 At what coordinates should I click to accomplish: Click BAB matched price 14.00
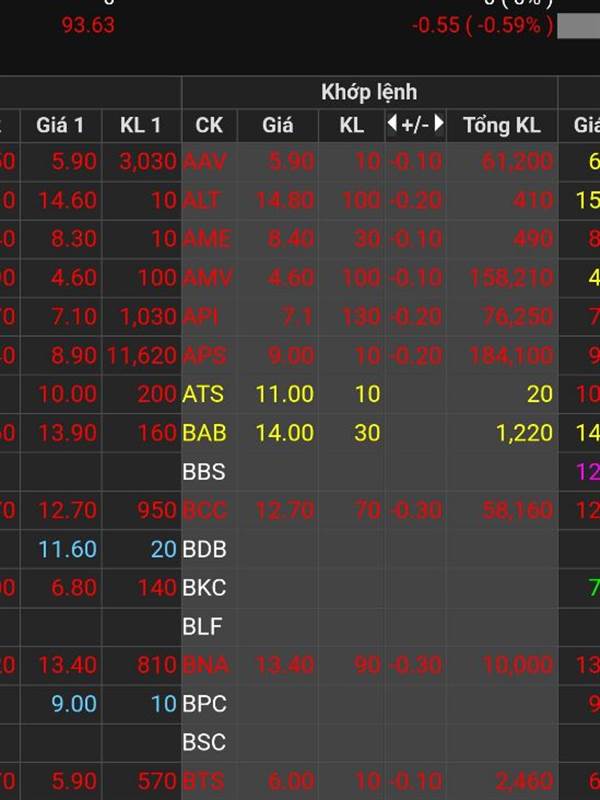285,433
